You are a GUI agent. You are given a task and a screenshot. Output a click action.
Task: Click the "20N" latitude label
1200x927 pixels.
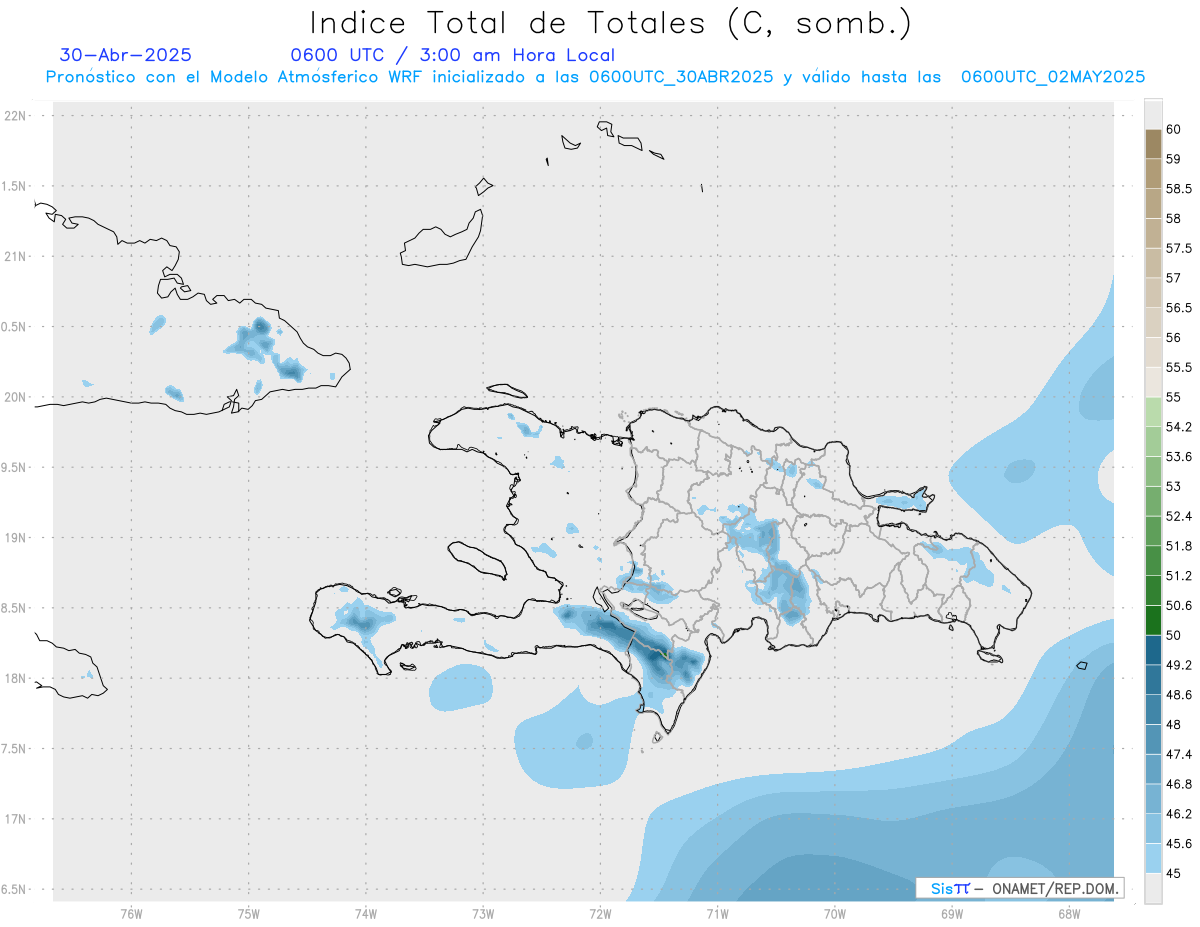pyautogui.click(x=17, y=397)
